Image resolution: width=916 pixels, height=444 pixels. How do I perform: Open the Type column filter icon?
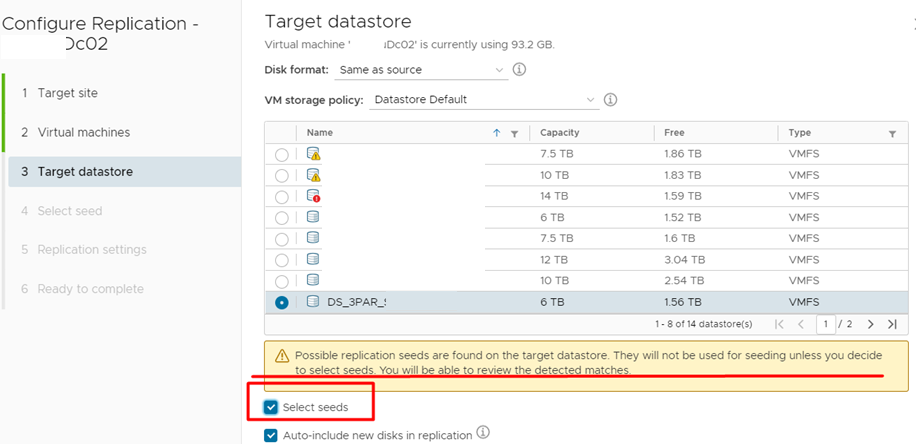point(892,133)
